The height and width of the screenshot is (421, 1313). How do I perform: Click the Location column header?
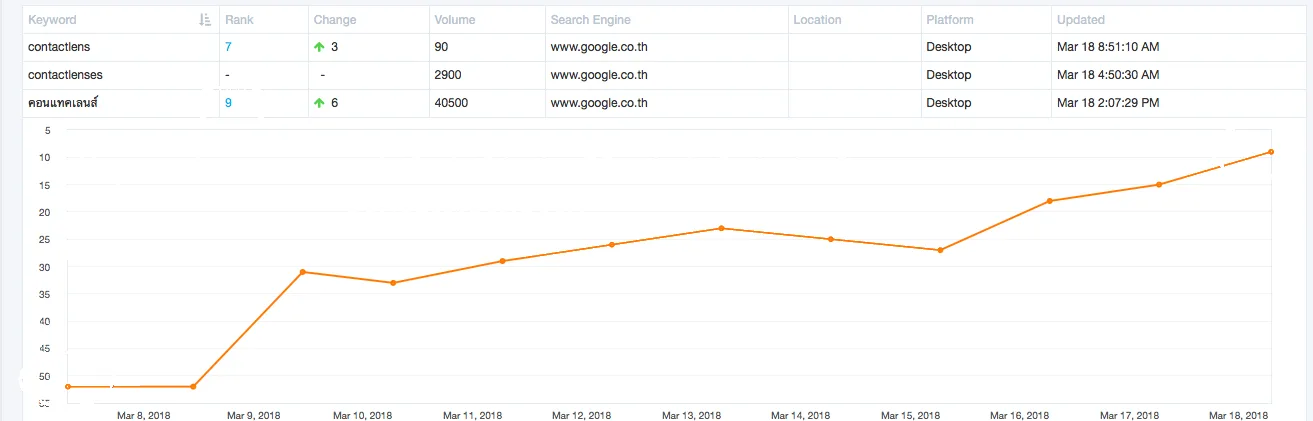click(x=817, y=20)
